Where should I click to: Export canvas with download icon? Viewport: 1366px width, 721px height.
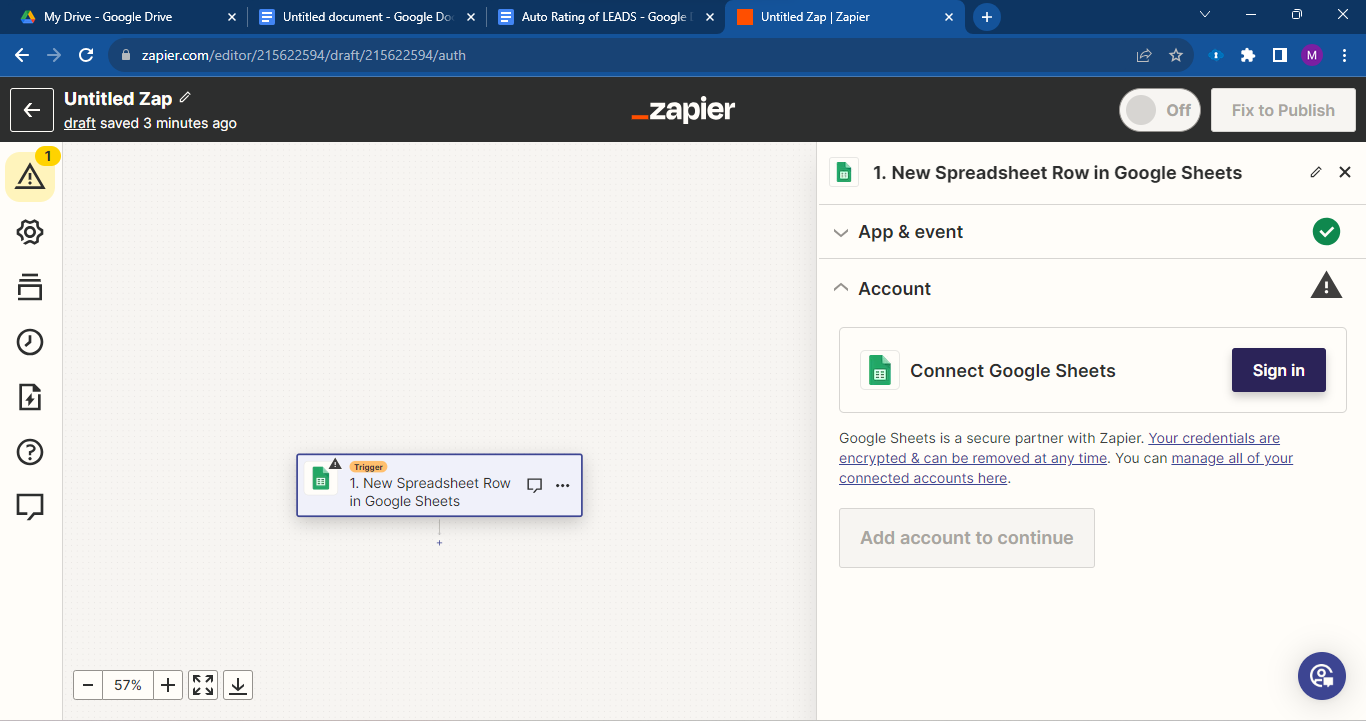click(238, 685)
